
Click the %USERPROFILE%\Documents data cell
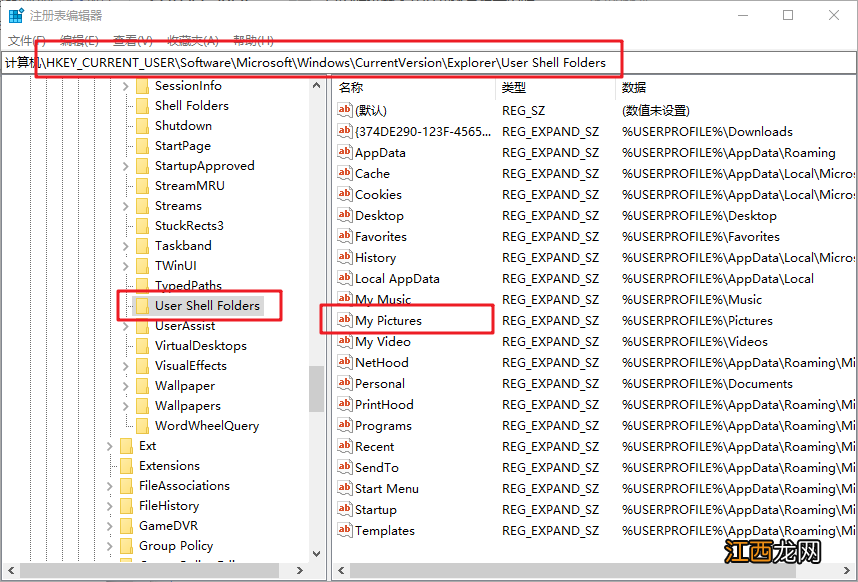click(x=707, y=383)
